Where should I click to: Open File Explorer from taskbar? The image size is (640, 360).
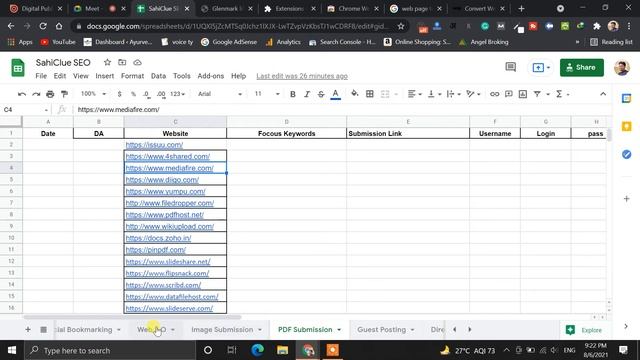coord(282,350)
